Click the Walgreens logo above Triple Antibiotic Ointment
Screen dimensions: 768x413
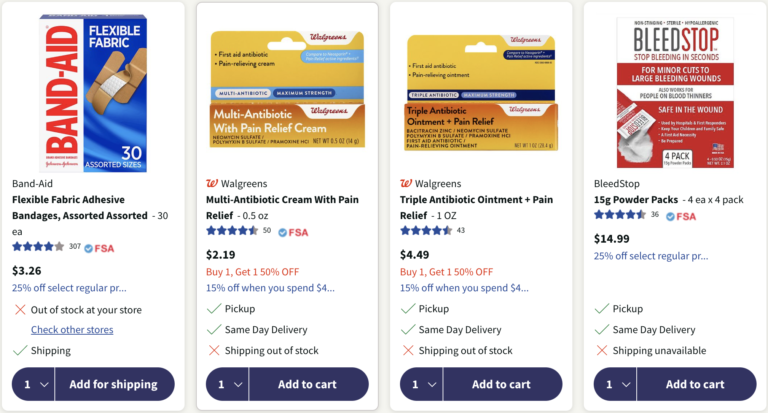406,183
